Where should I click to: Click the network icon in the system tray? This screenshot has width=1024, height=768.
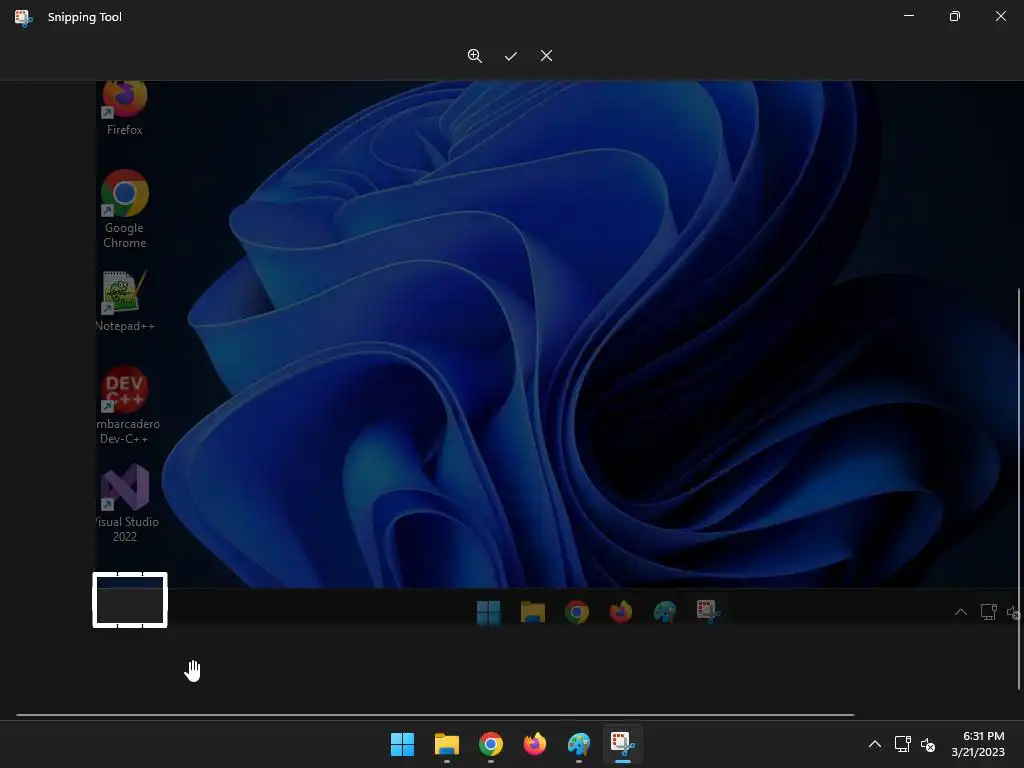tap(903, 744)
